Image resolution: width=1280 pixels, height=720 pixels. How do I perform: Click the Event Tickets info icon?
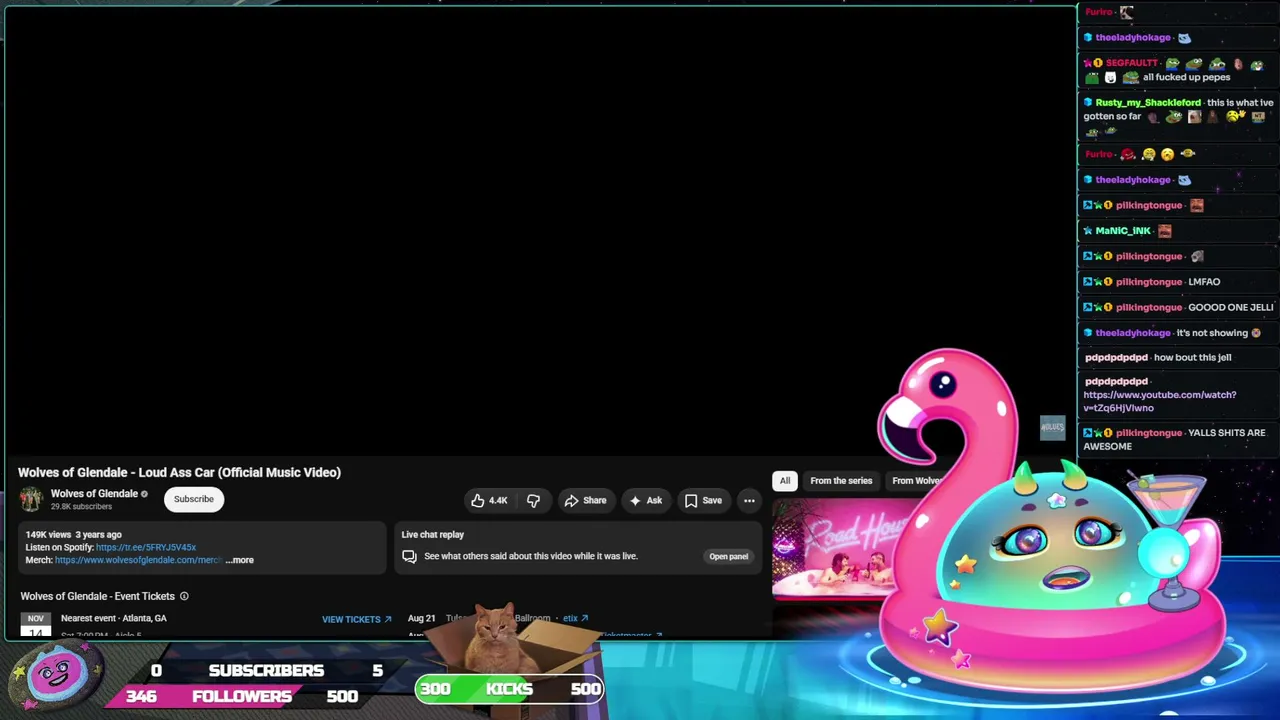tap(184, 596)
